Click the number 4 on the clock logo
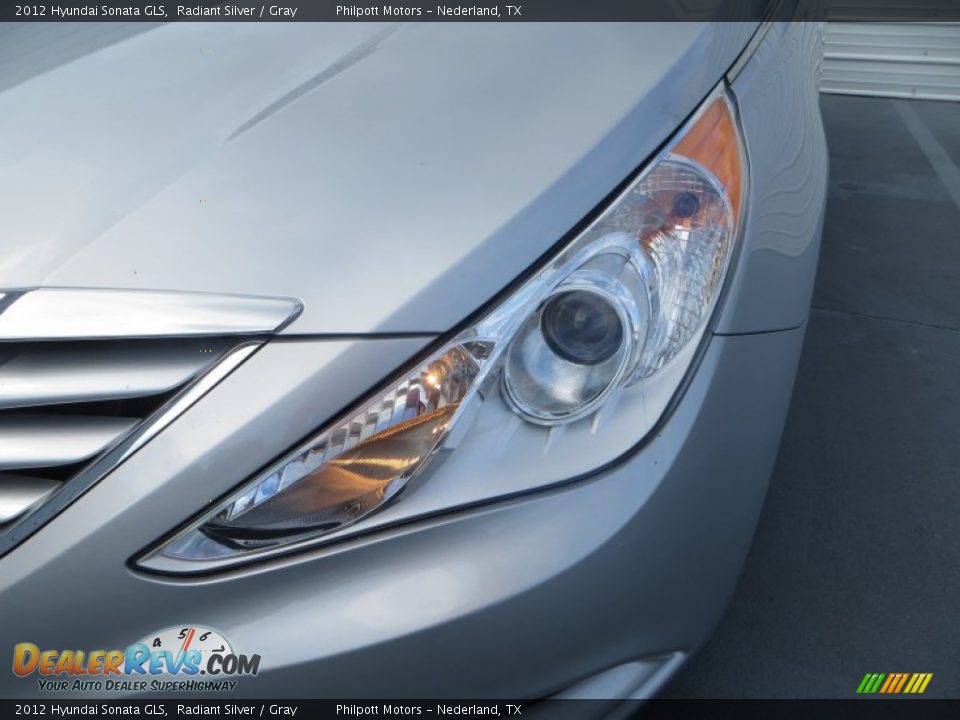This screenshot has width=960, height=720. pos(155,642)
